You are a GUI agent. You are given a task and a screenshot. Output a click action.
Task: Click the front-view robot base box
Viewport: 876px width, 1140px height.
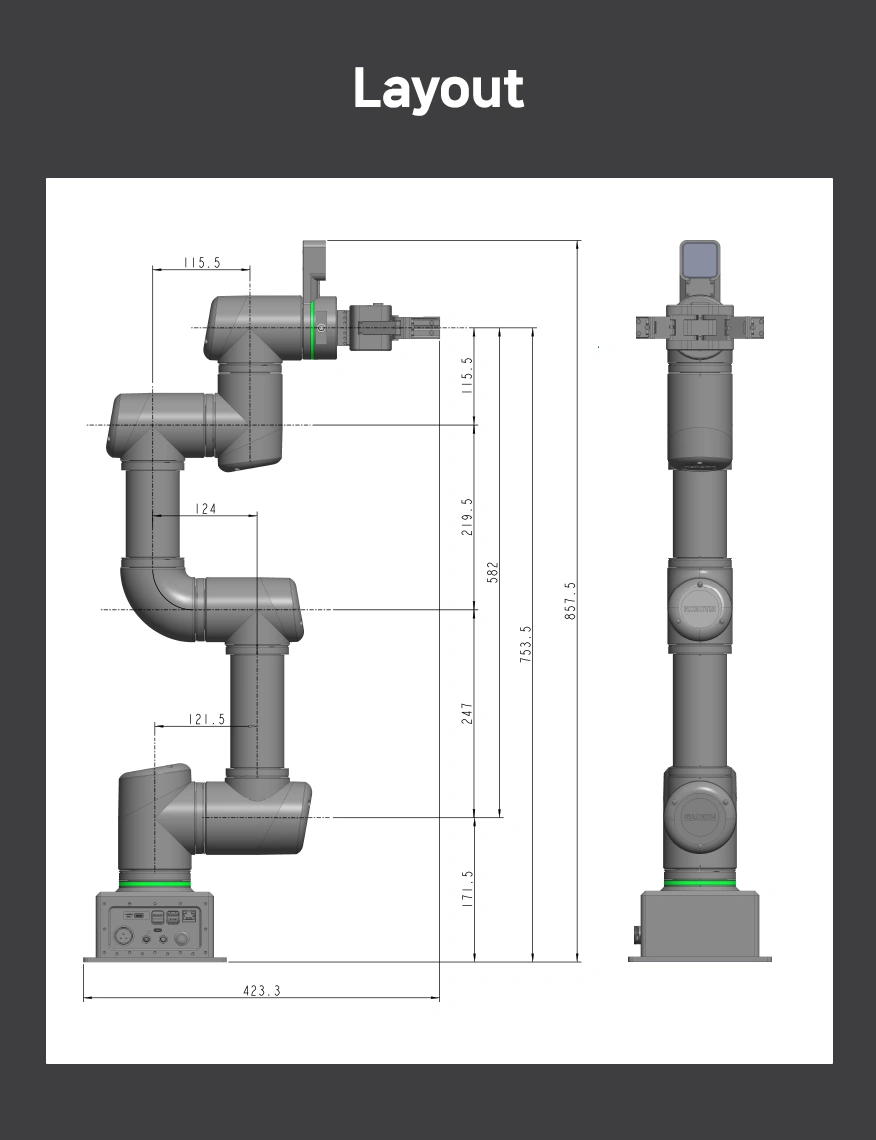[x=699, y=924]
